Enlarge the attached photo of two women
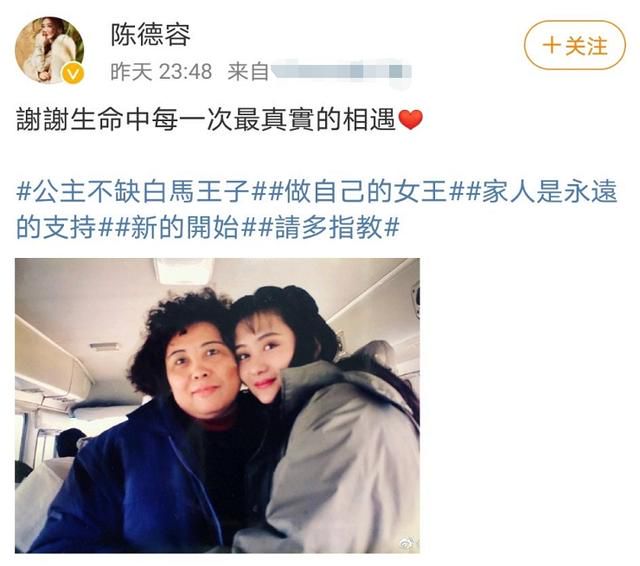The width and height of the screenshot is (640, 566). coord(218,406)
